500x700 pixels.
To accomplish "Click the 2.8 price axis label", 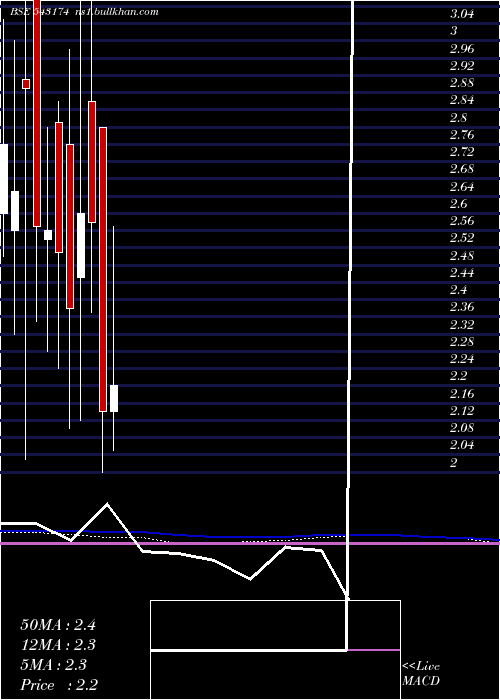I will 458,117.
